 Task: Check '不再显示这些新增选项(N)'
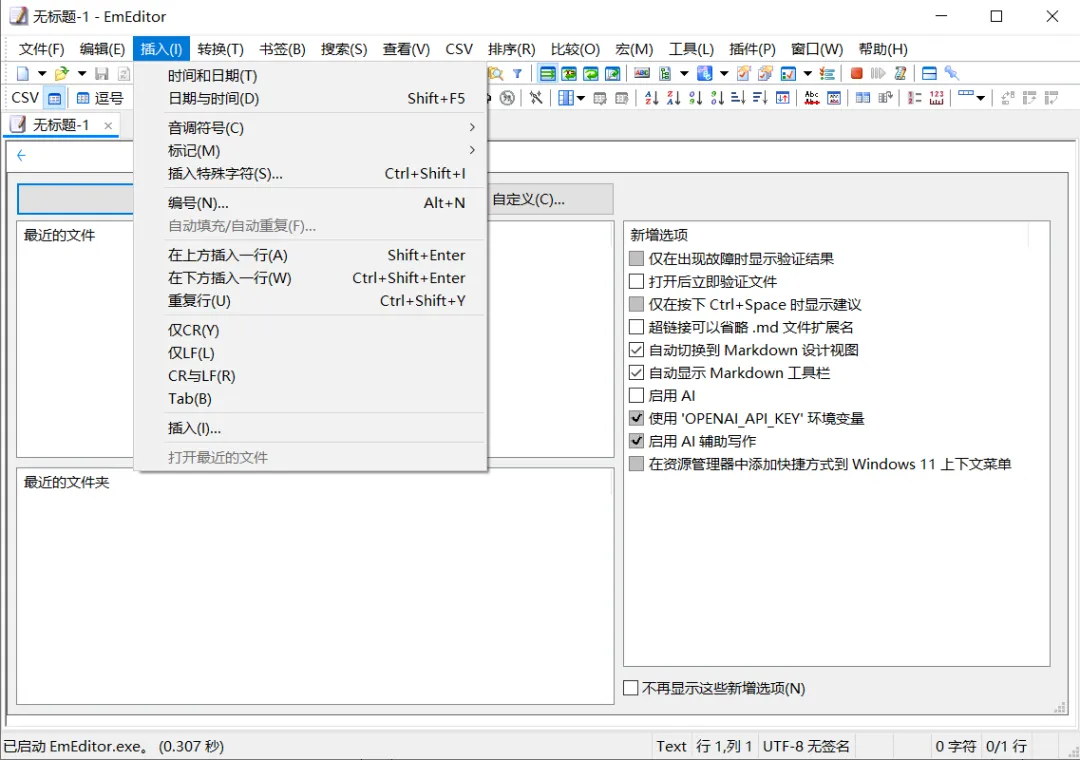(630, 688)
